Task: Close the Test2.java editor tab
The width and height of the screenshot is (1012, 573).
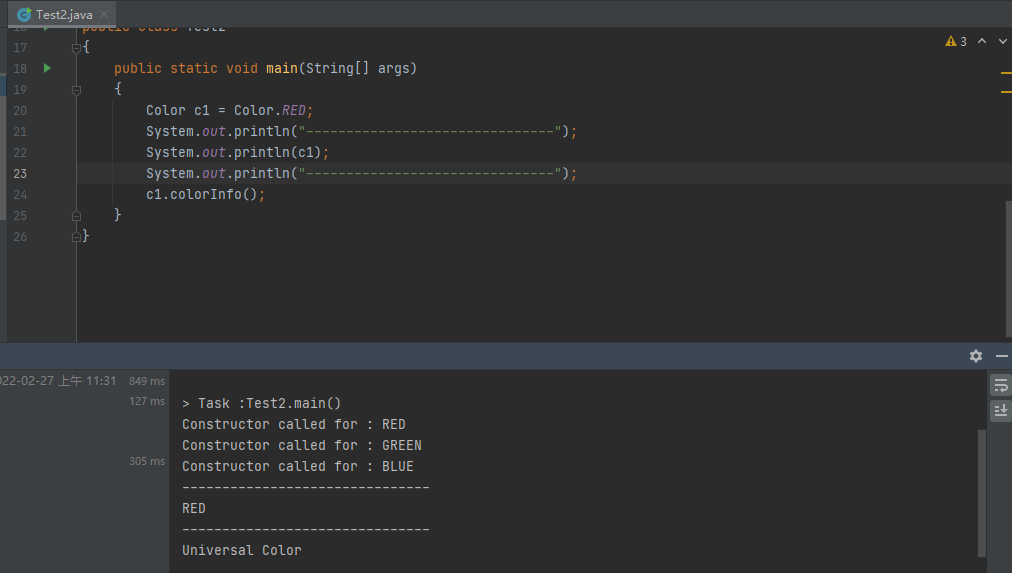Action: pos(108,15)
